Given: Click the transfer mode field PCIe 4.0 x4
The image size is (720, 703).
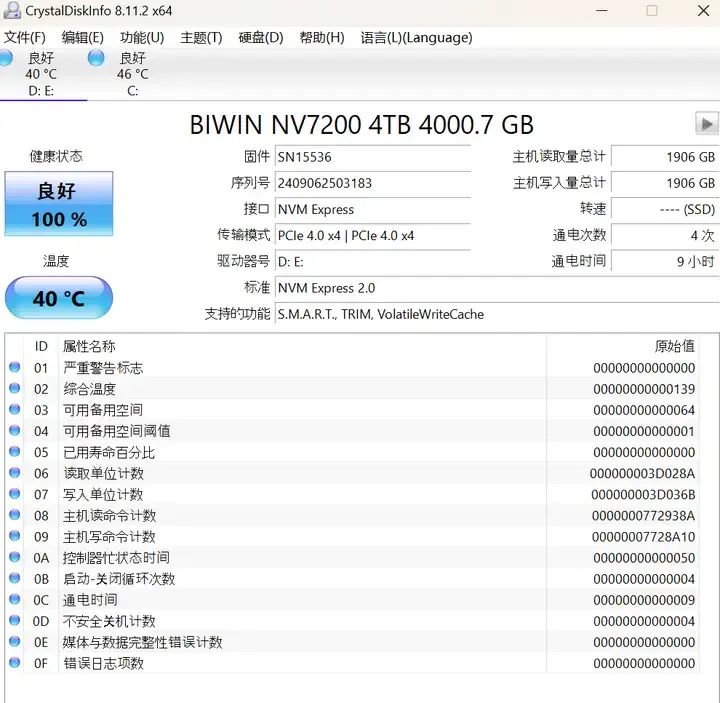Looking at the screenshot, I should pyautogui.click(x=373, y=236).
